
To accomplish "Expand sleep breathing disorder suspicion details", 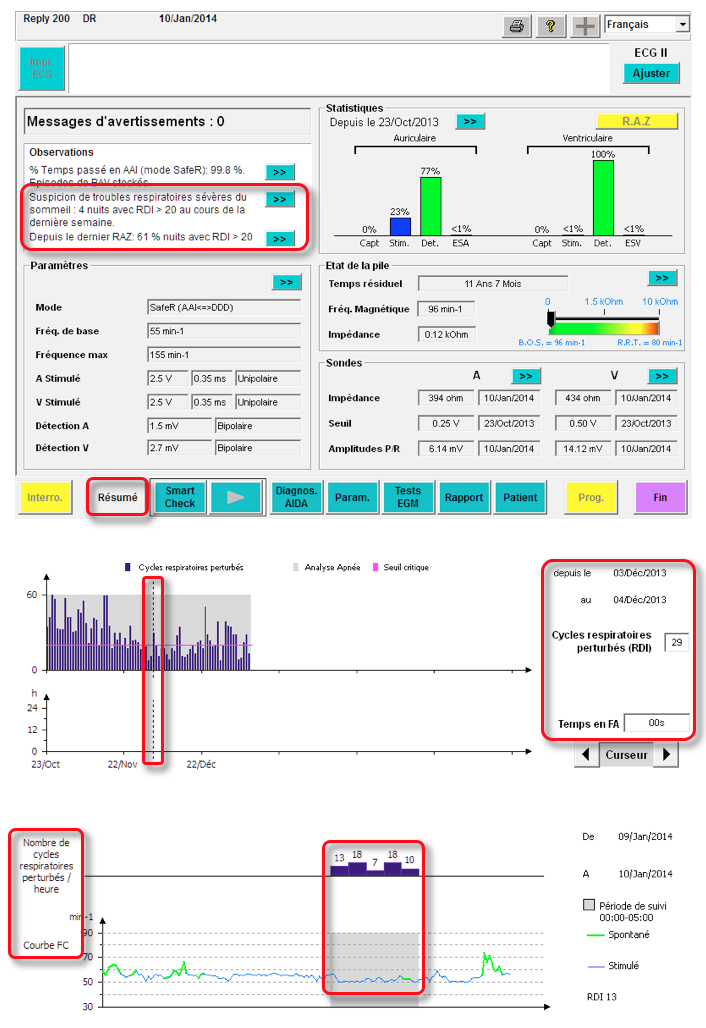I will pos(280,199).
